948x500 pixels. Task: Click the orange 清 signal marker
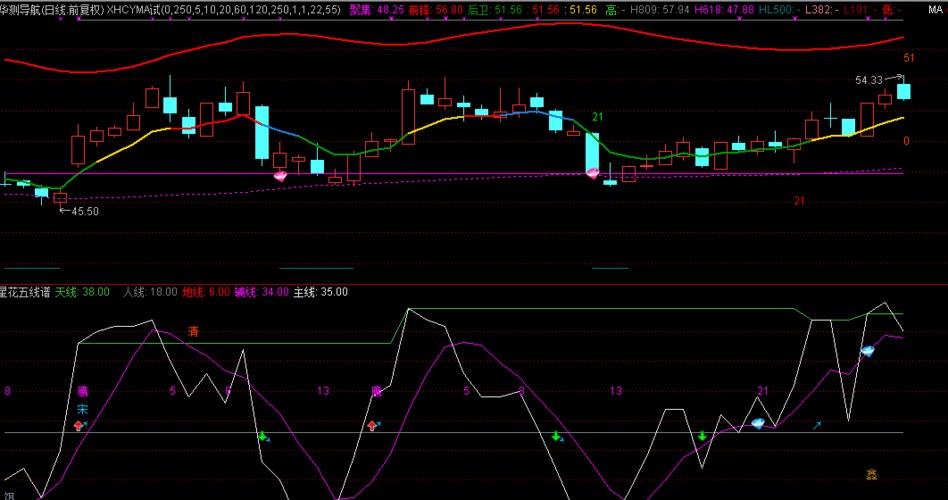pos(193,331)
